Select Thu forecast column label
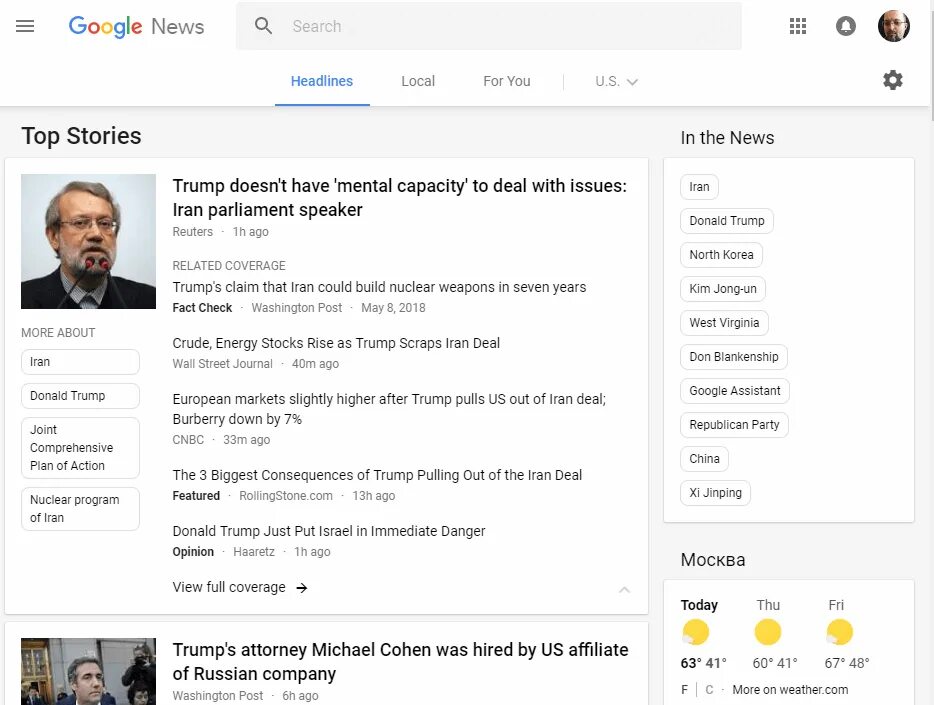Viewport: 934px width, 705px height. (768, 605)
